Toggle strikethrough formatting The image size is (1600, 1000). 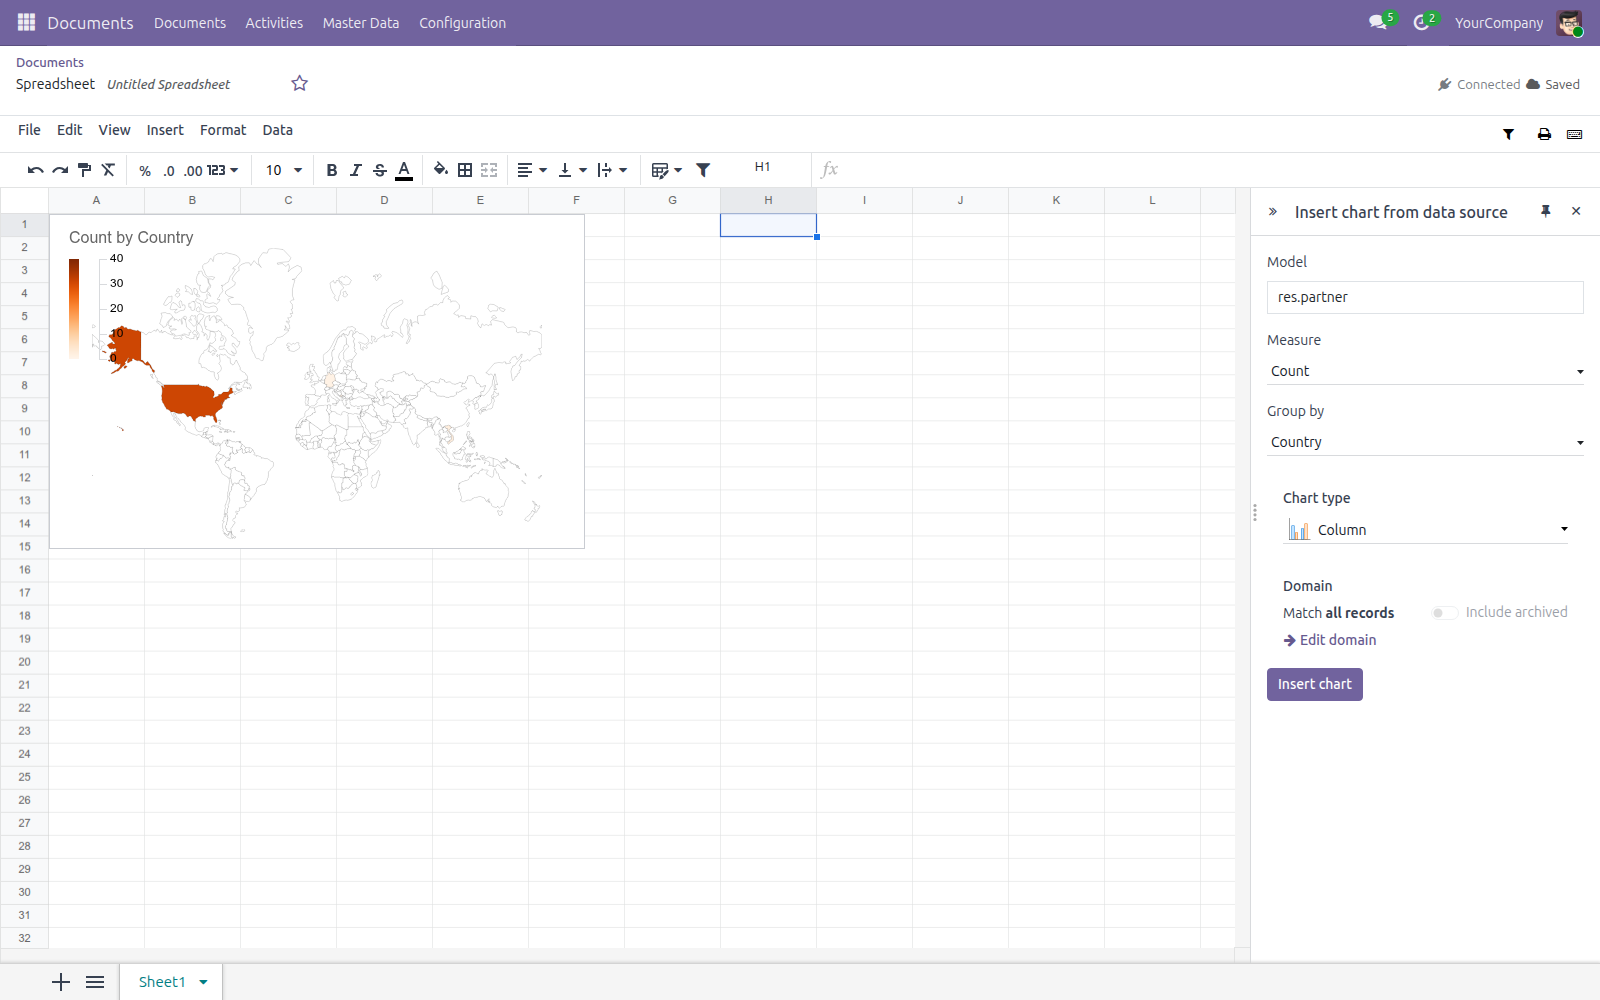tap(380, 170)
